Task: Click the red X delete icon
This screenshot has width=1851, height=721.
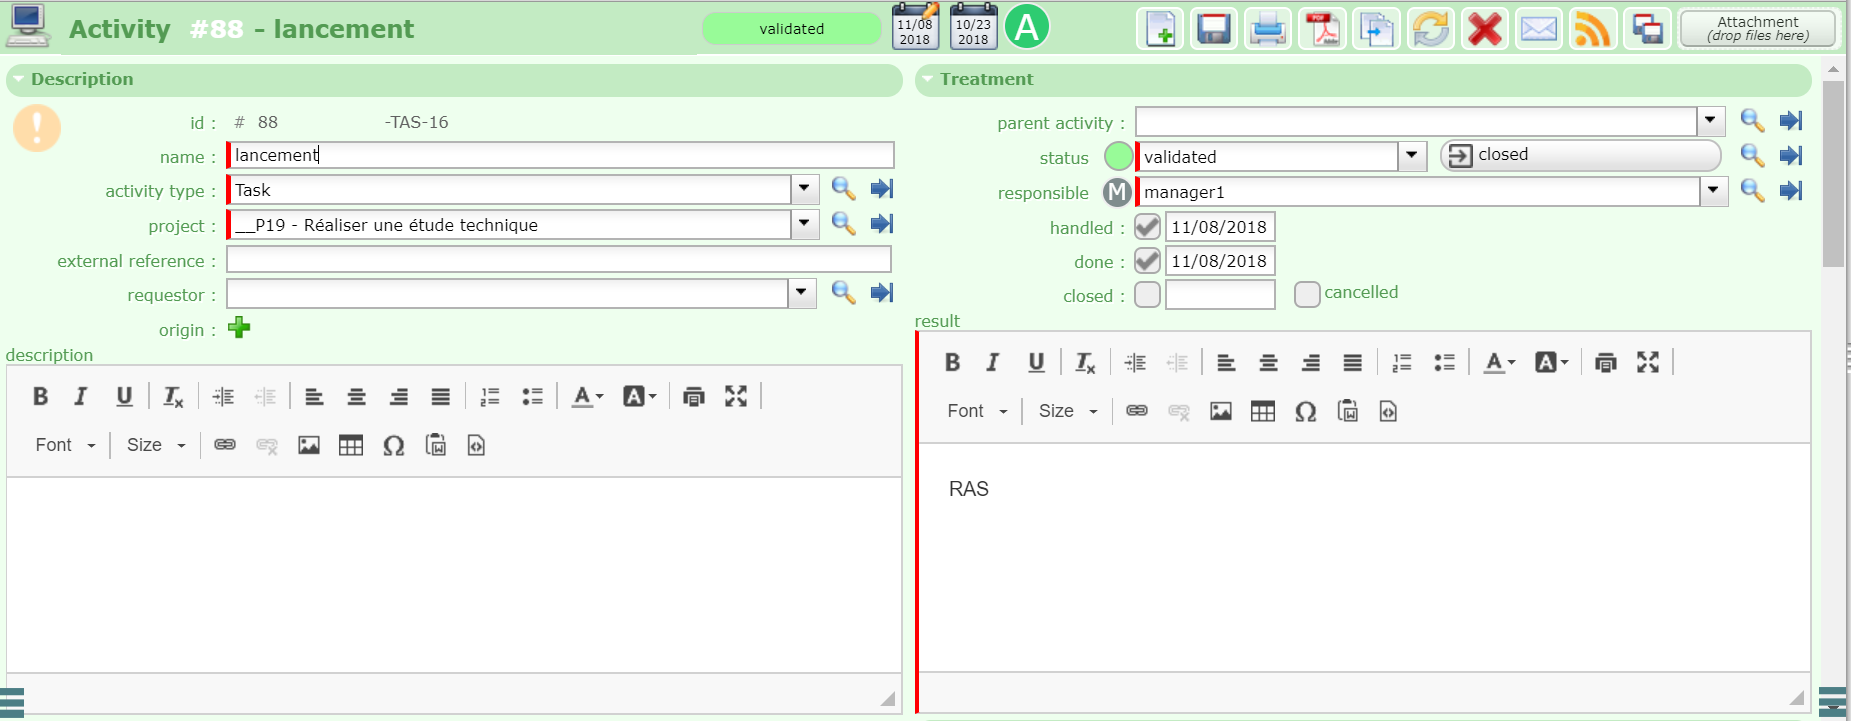Action: click(1485, 29)
